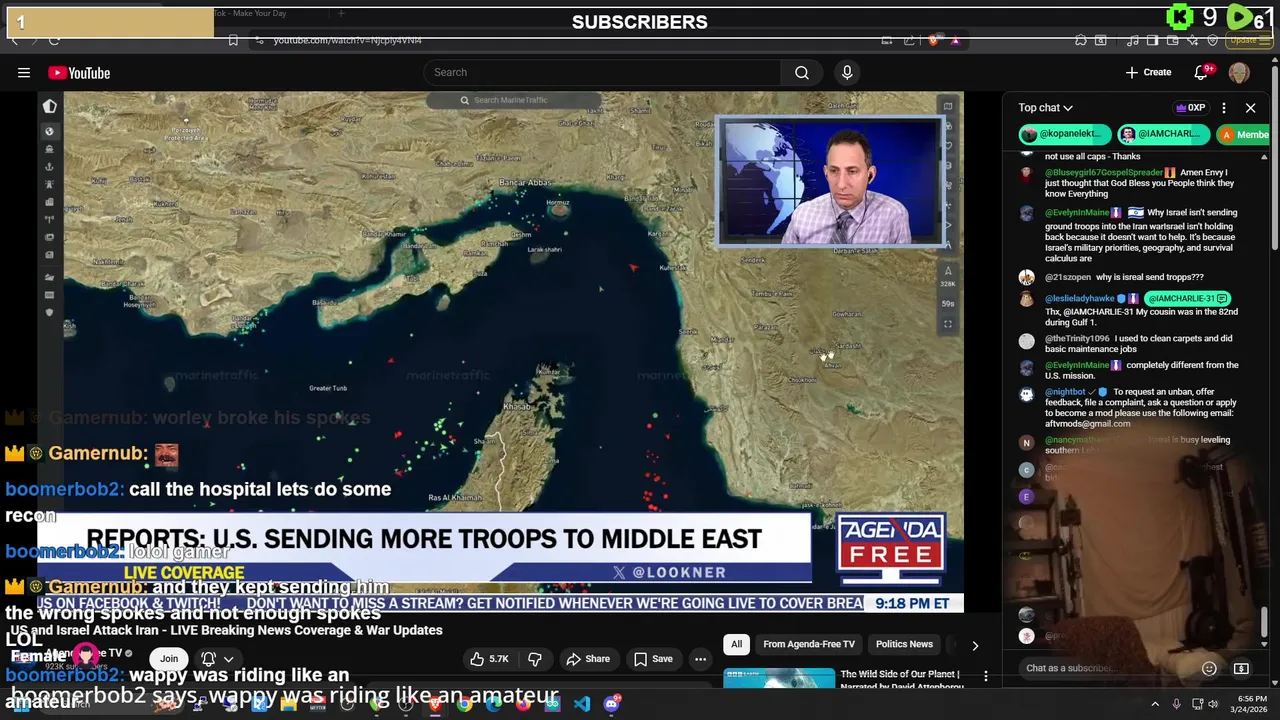Show hidden system tray icons chevron
The width and height of the screenshot is (1280, 720).
[x=1155, y=704]
